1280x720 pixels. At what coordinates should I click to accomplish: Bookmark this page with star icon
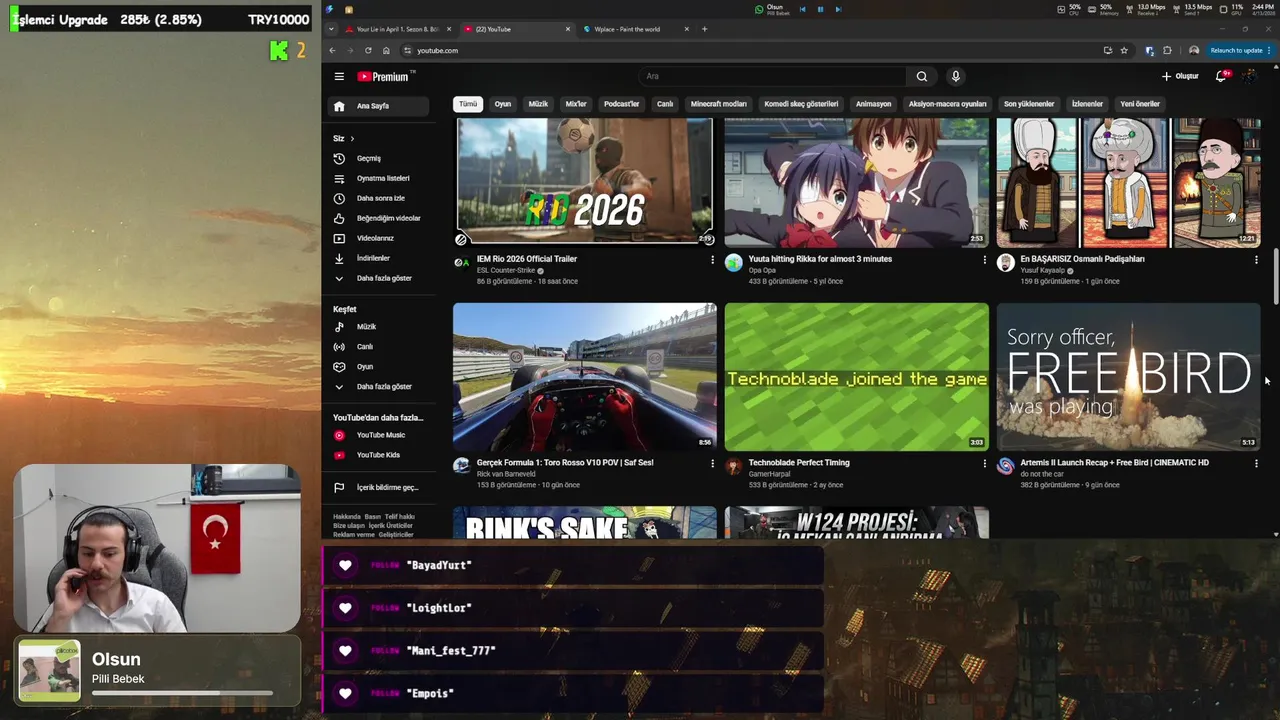(1124, 50)
